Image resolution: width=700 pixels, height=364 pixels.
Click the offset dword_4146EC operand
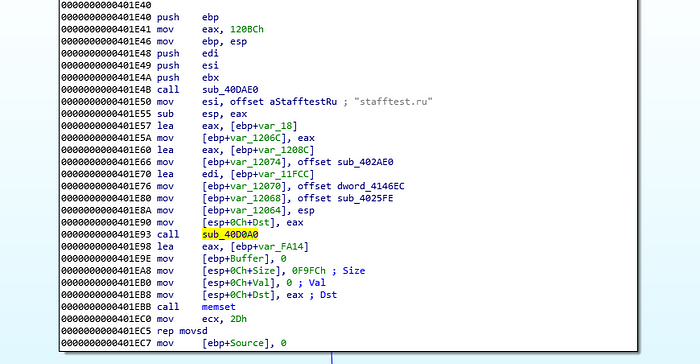point(351,186)
